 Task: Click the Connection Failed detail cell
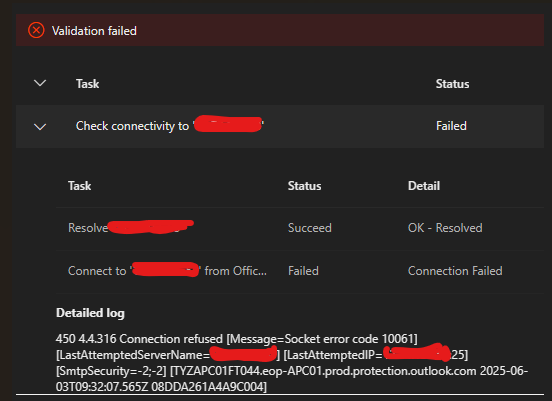point(455,271)
